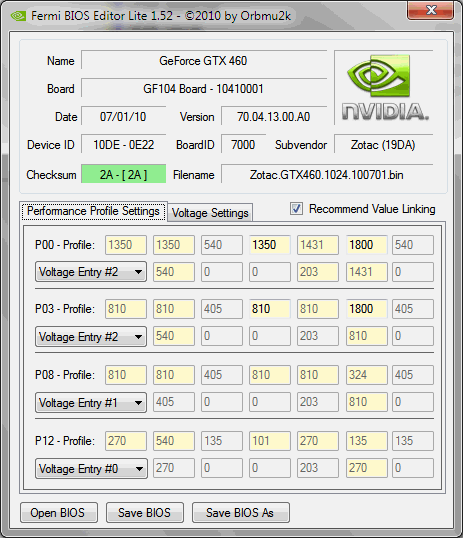Switch to the Voltage Settings tab
Viewport: 463px width, 538px height.
[210, 213]
